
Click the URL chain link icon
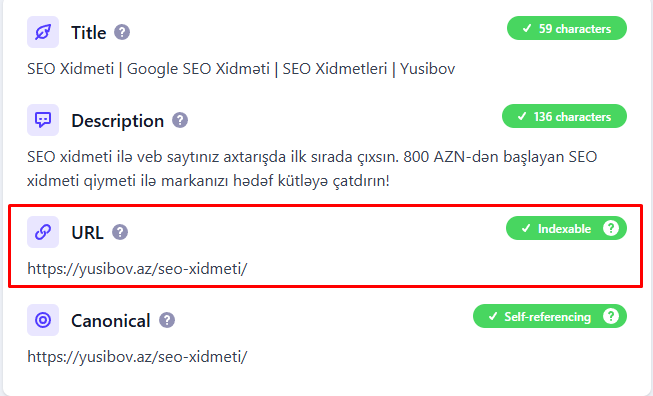click(43, 232)
